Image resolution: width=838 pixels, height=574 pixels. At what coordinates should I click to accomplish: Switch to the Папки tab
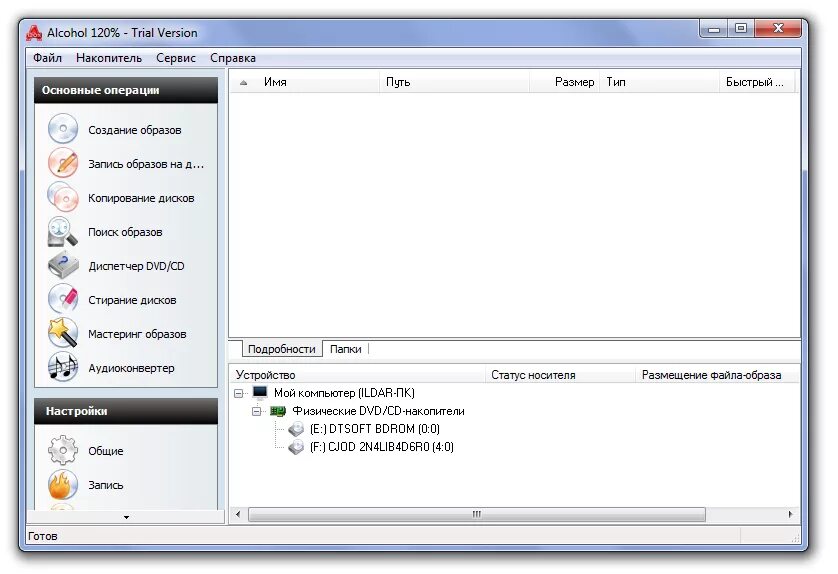click(346, 349)
